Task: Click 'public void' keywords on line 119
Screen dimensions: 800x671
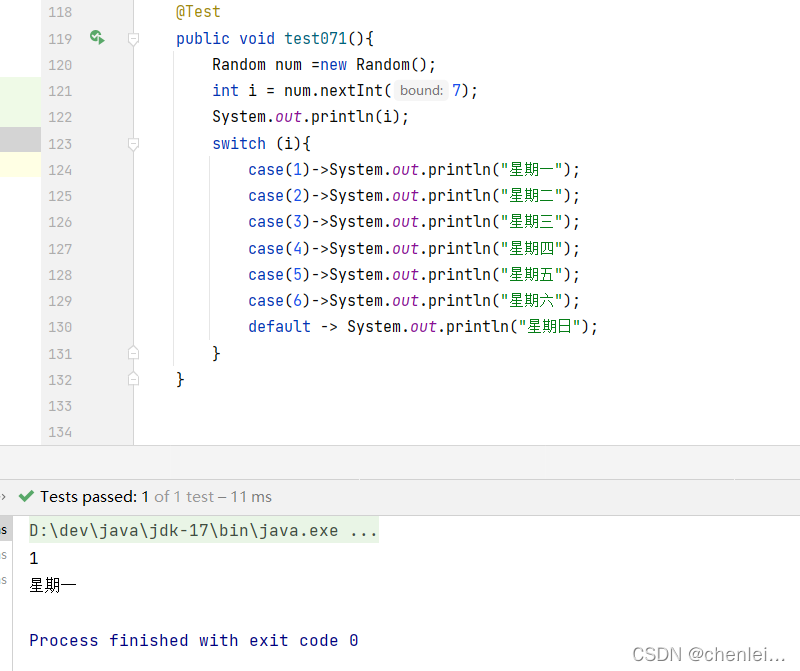Action: tap(226, 39)
